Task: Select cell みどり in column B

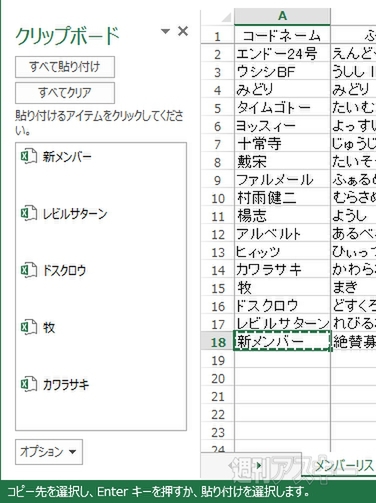Action: 353,90
